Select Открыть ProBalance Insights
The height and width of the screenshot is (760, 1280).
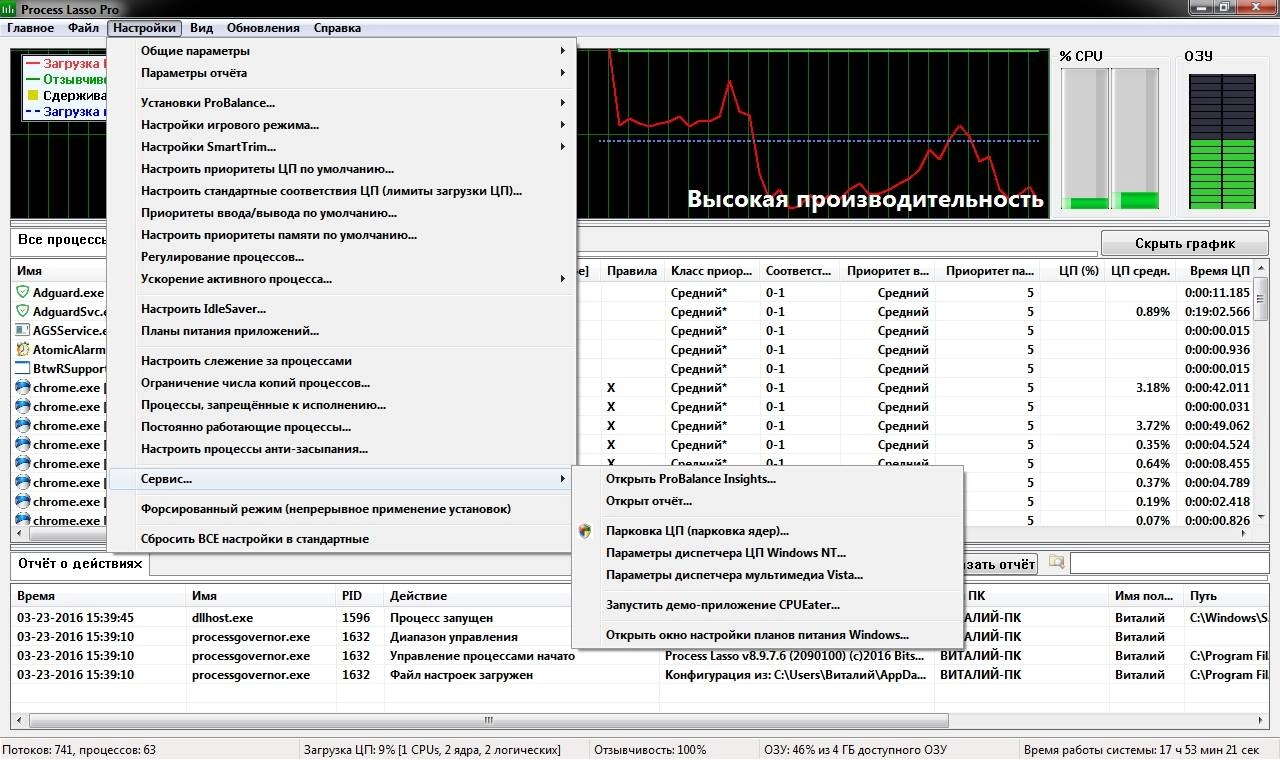767,479
